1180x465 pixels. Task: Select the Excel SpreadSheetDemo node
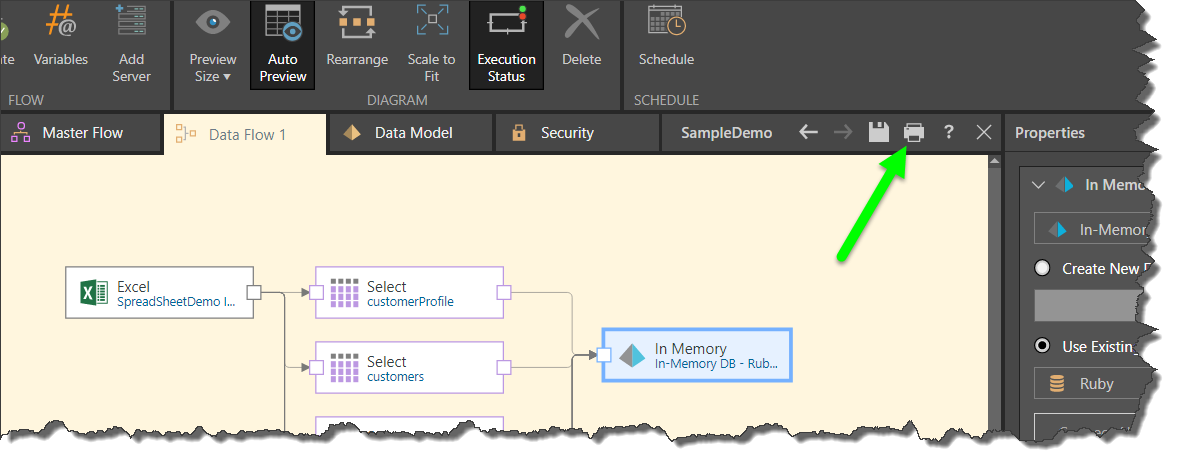(159, 292)
